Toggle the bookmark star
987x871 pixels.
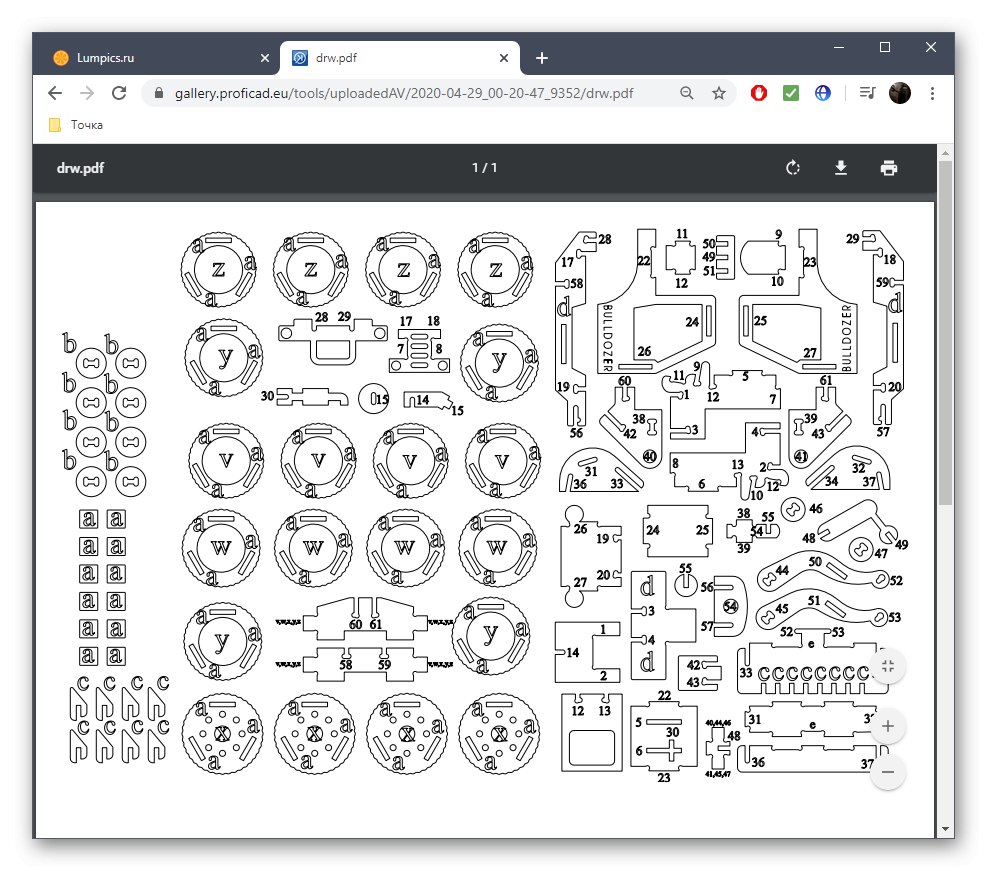[719, 92]
